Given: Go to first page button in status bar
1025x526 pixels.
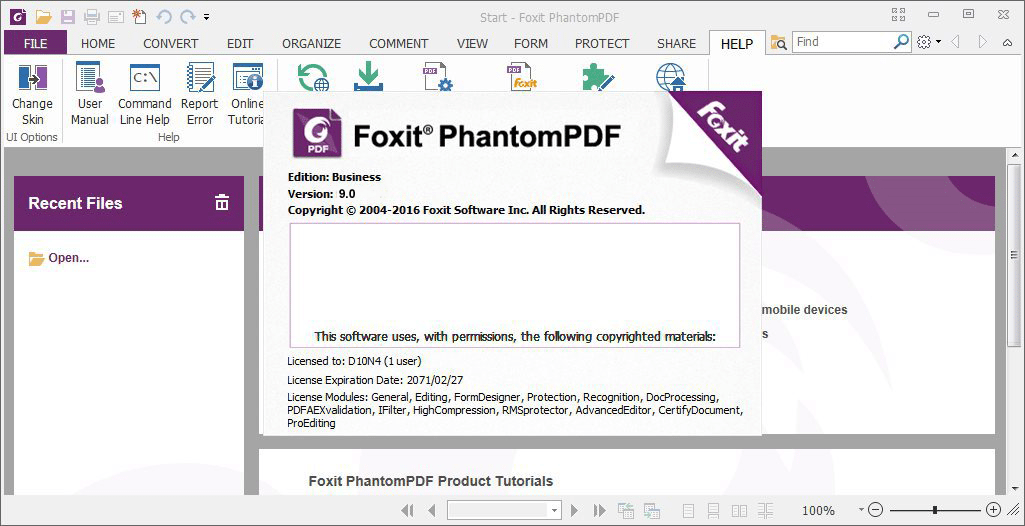Looking at the screenshot, I should 407,510.
